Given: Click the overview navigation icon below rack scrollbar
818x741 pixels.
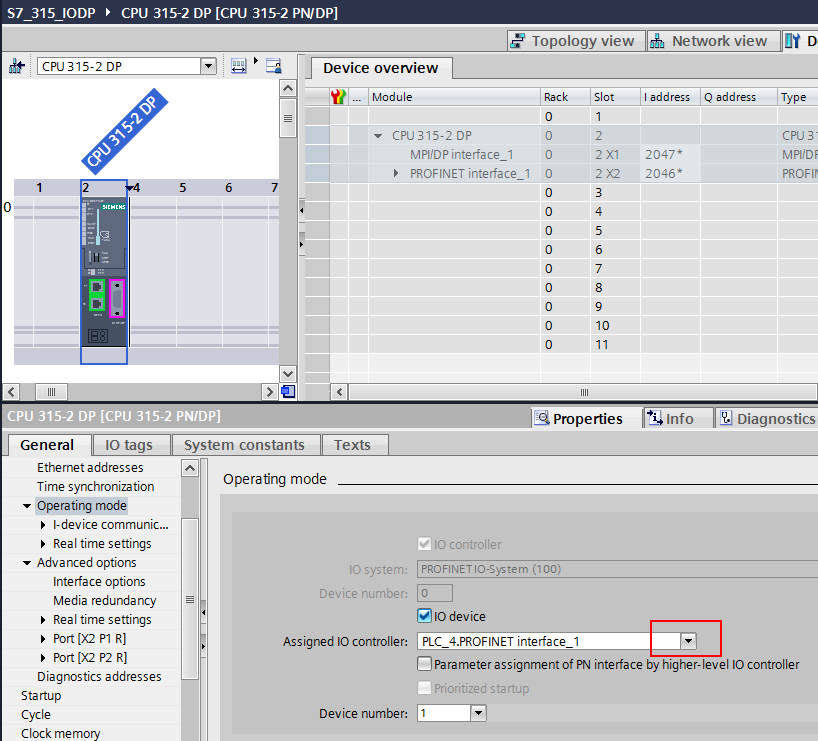Looking at the screenshot, I should tap(288, 391).
